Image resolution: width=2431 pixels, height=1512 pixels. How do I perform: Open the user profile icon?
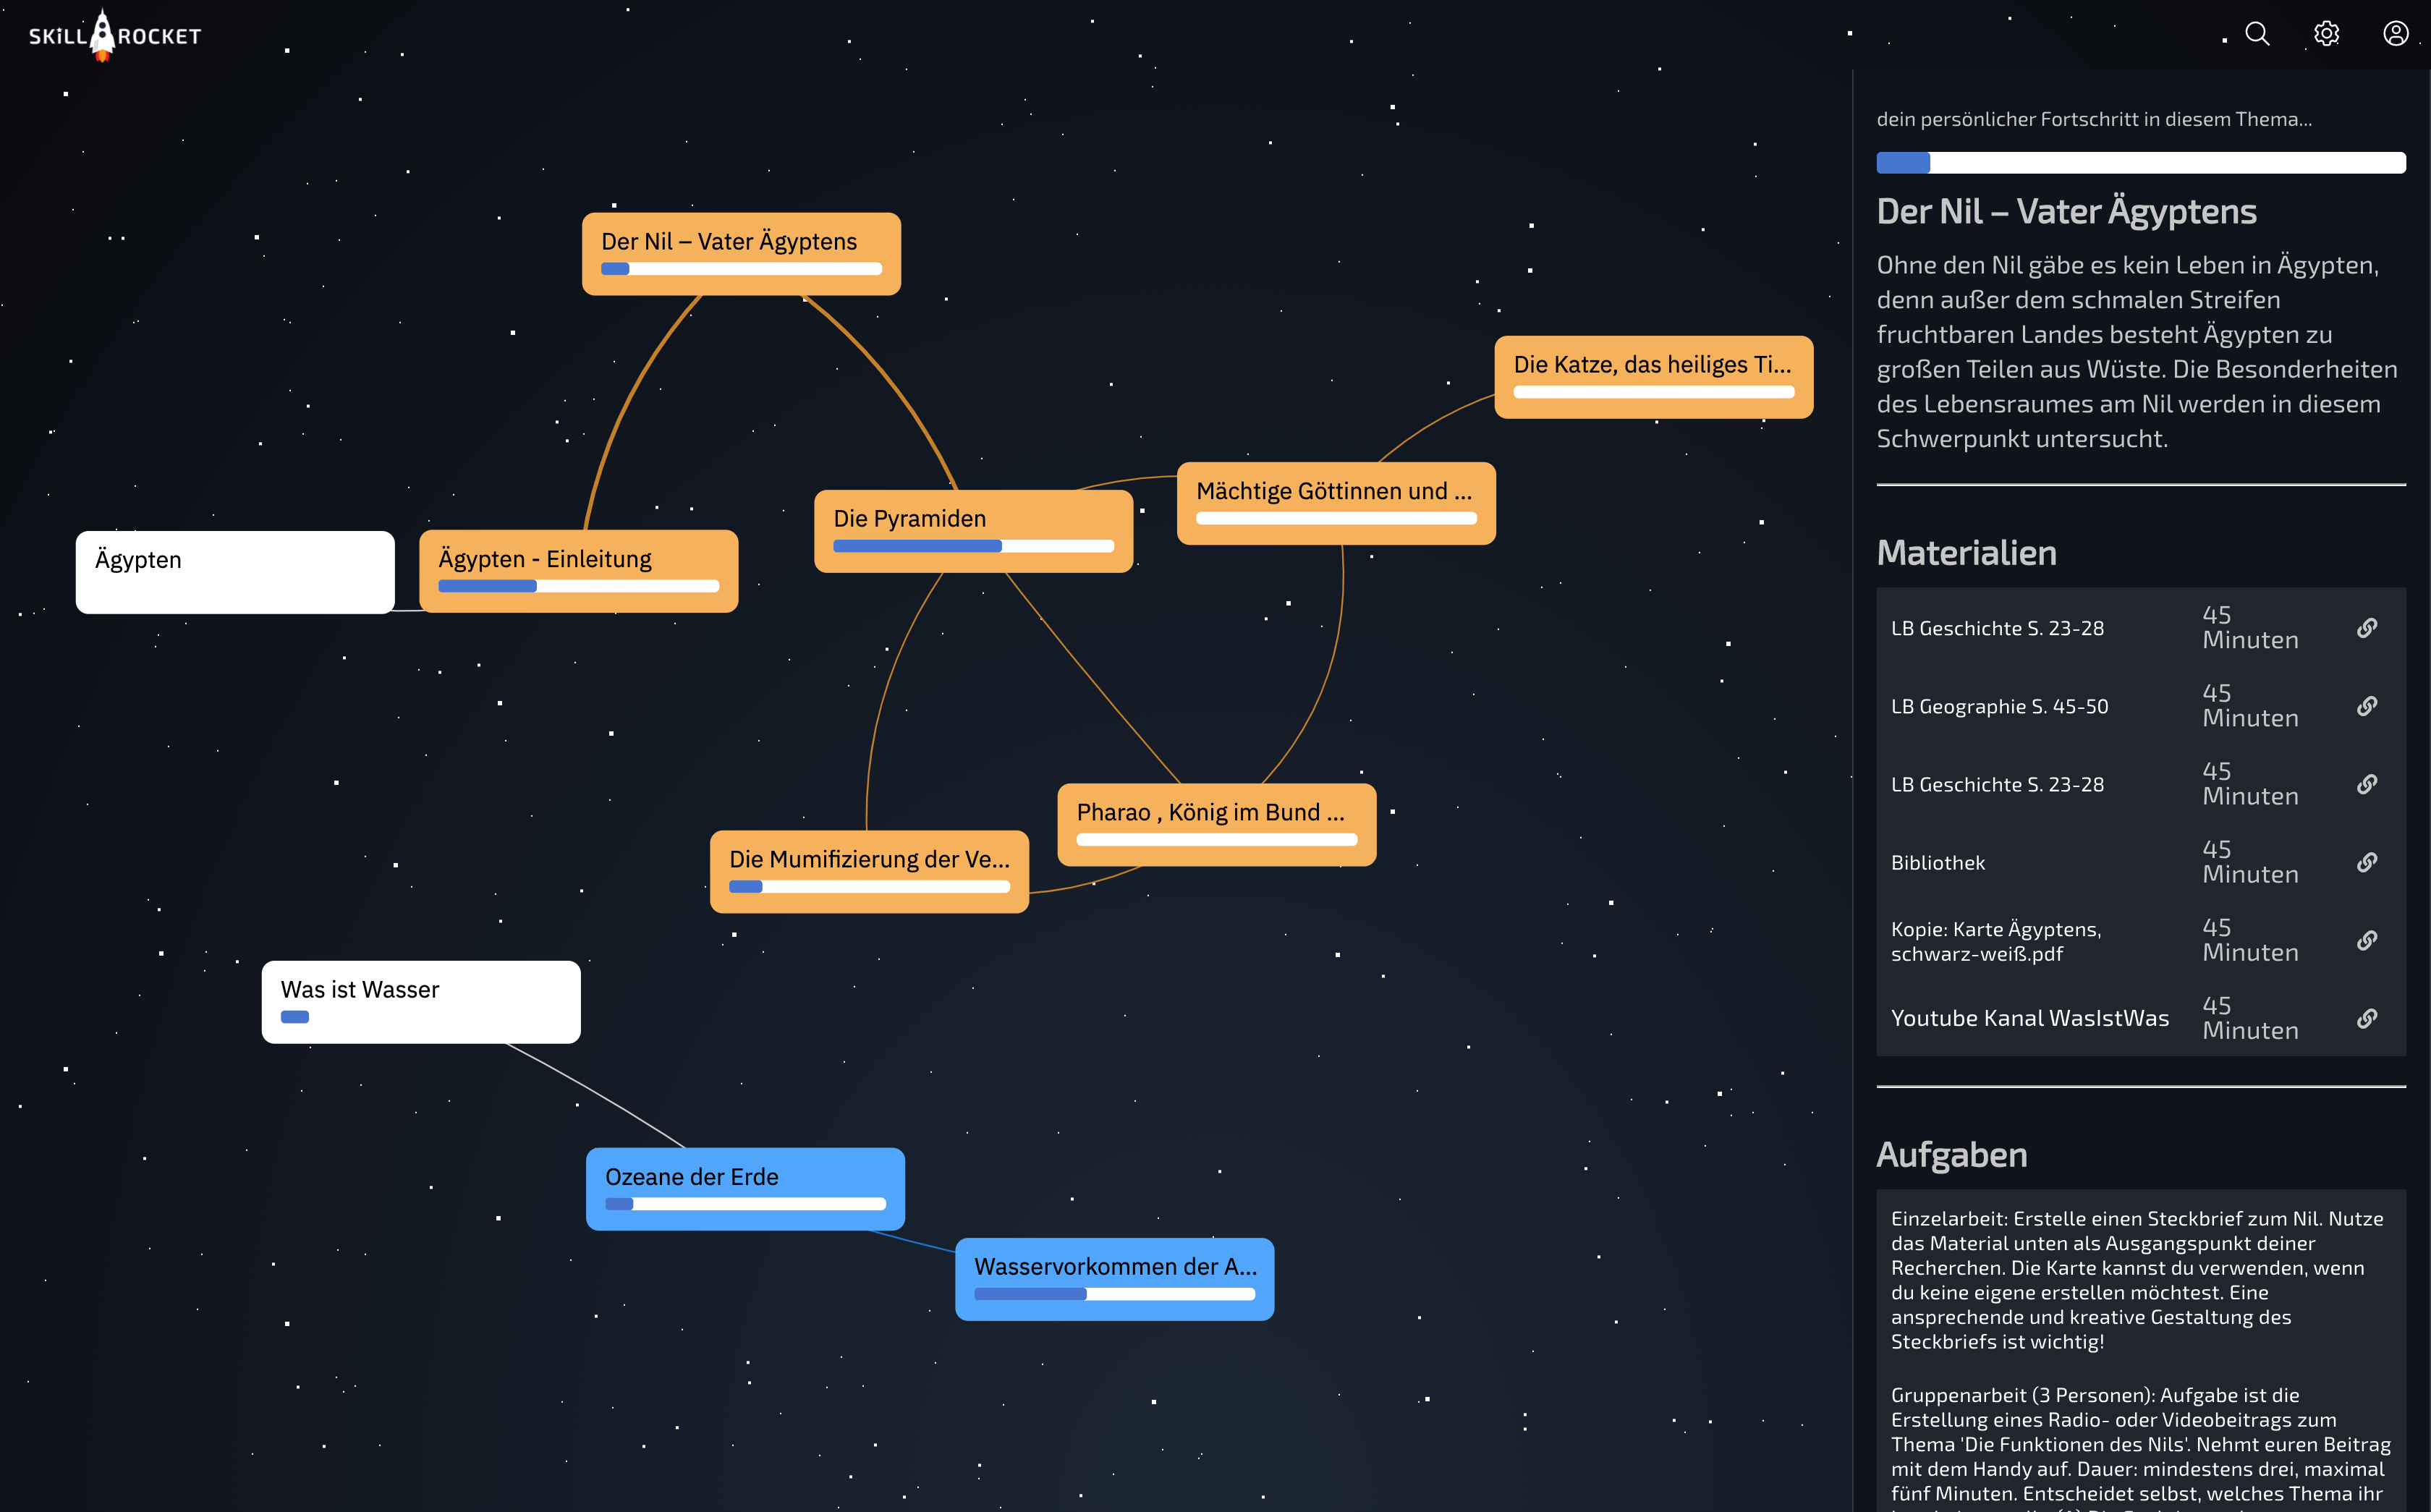(x=2395, y=34)
